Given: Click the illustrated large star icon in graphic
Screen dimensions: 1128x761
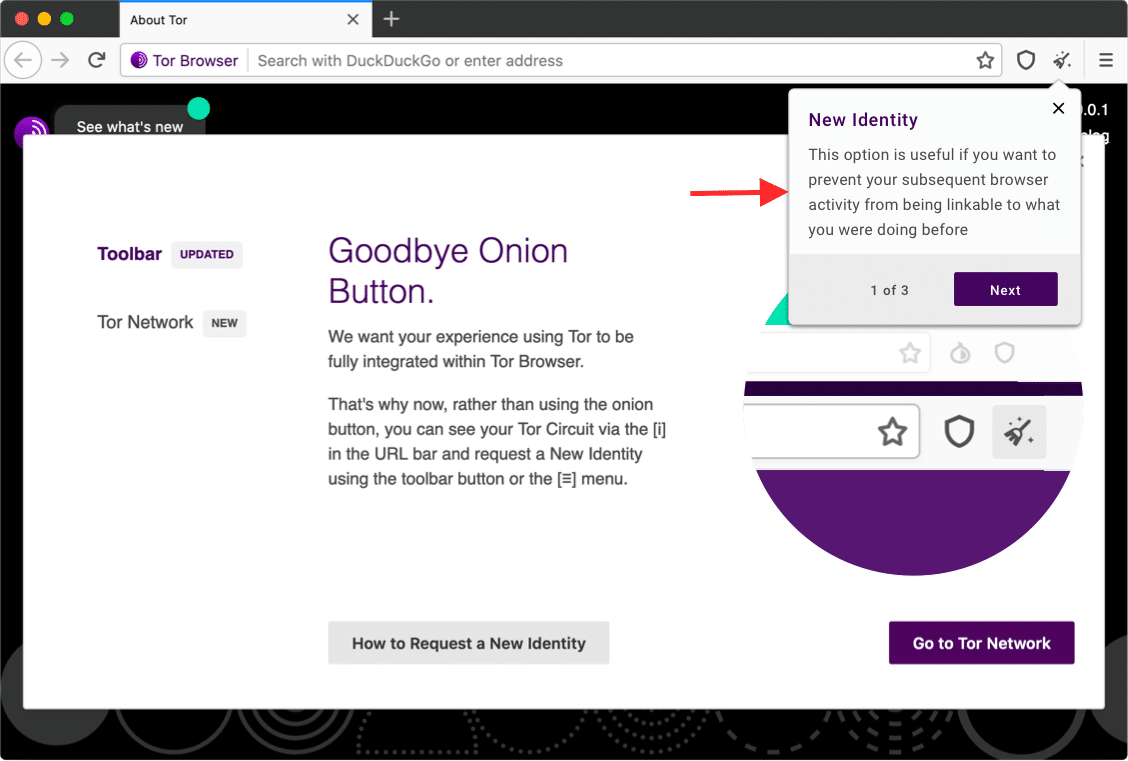Looking at the screenshot, I should click(x=892, y=432).
